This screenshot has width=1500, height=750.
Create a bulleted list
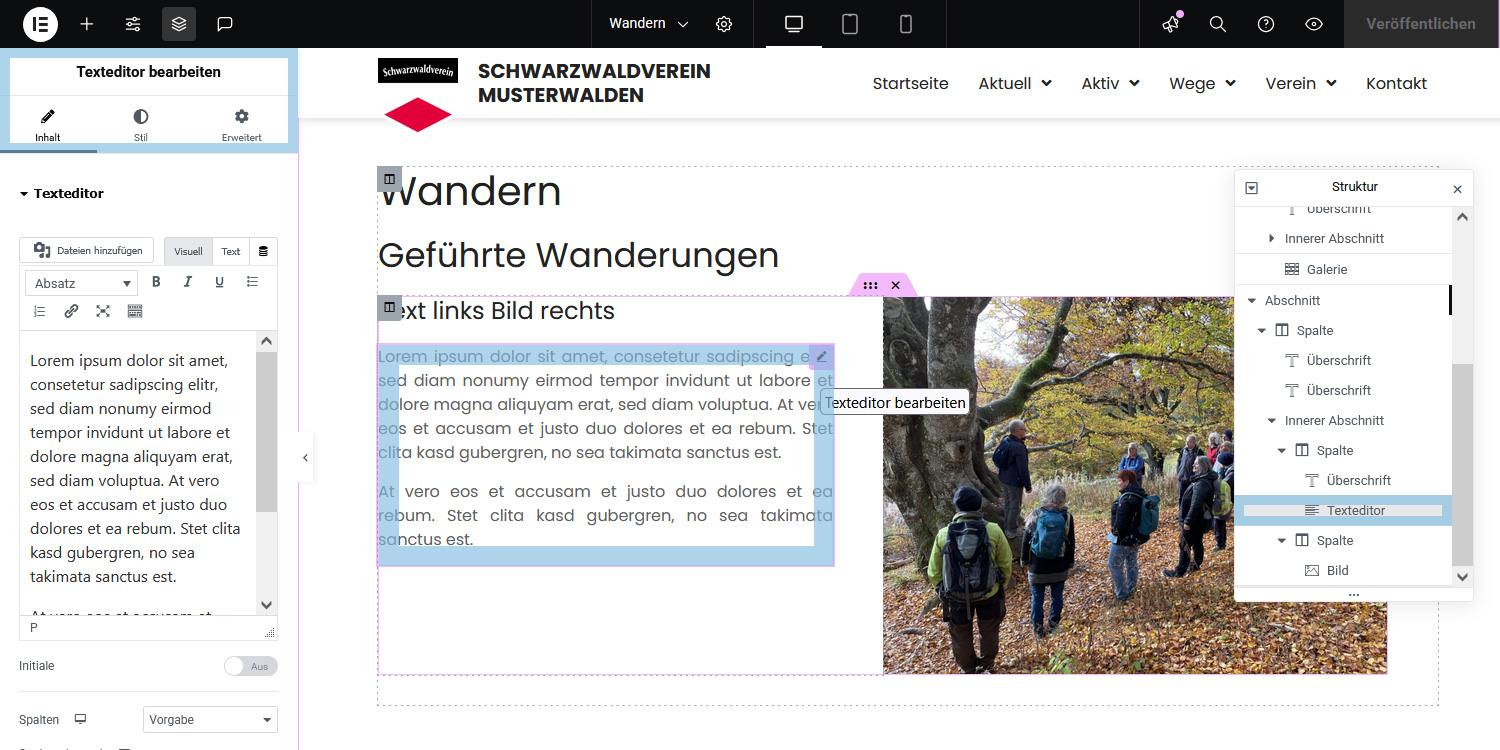point(252,282)
